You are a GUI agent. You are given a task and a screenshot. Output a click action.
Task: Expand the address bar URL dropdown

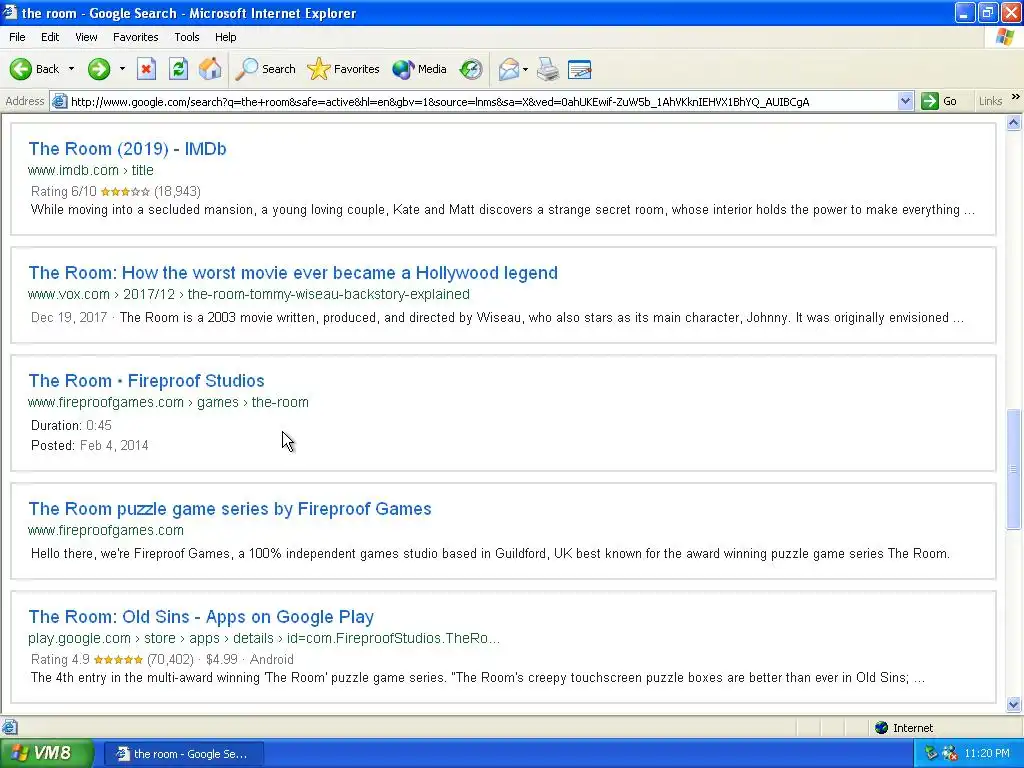[905, 101]
